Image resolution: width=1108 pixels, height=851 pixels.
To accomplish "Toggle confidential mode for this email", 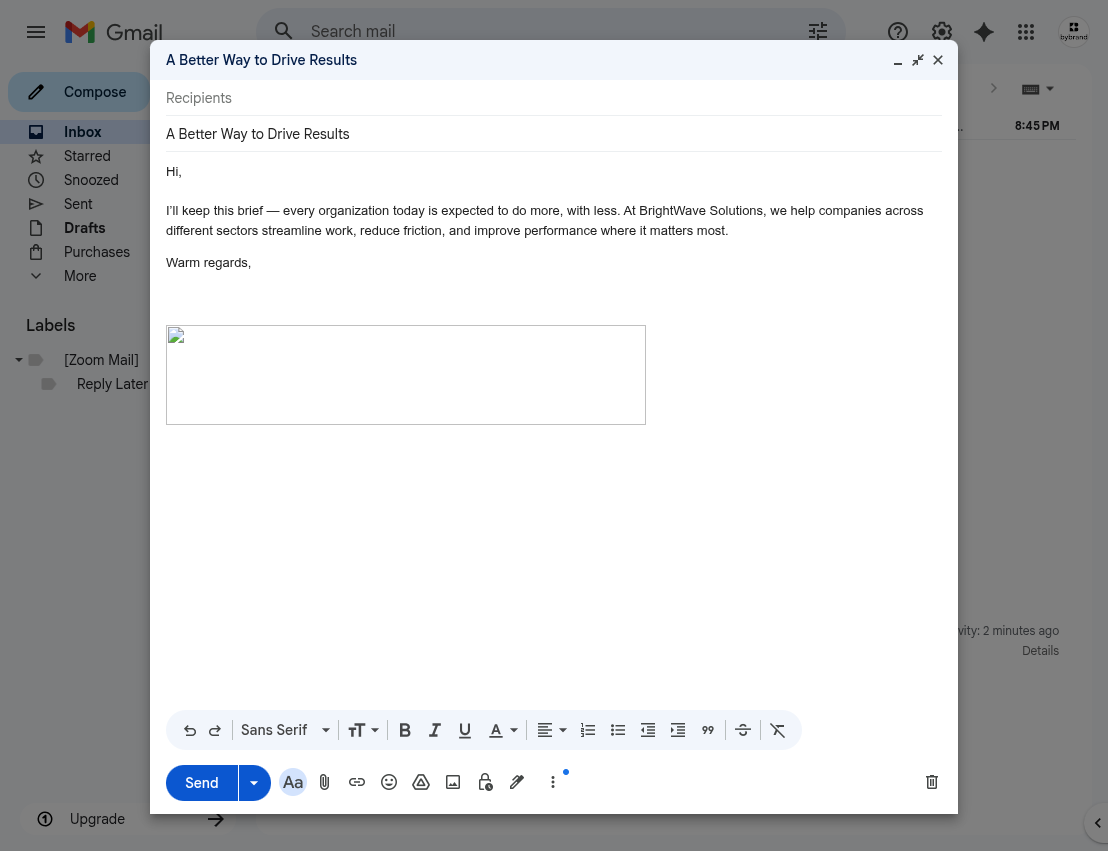I will tap(485, 782).
